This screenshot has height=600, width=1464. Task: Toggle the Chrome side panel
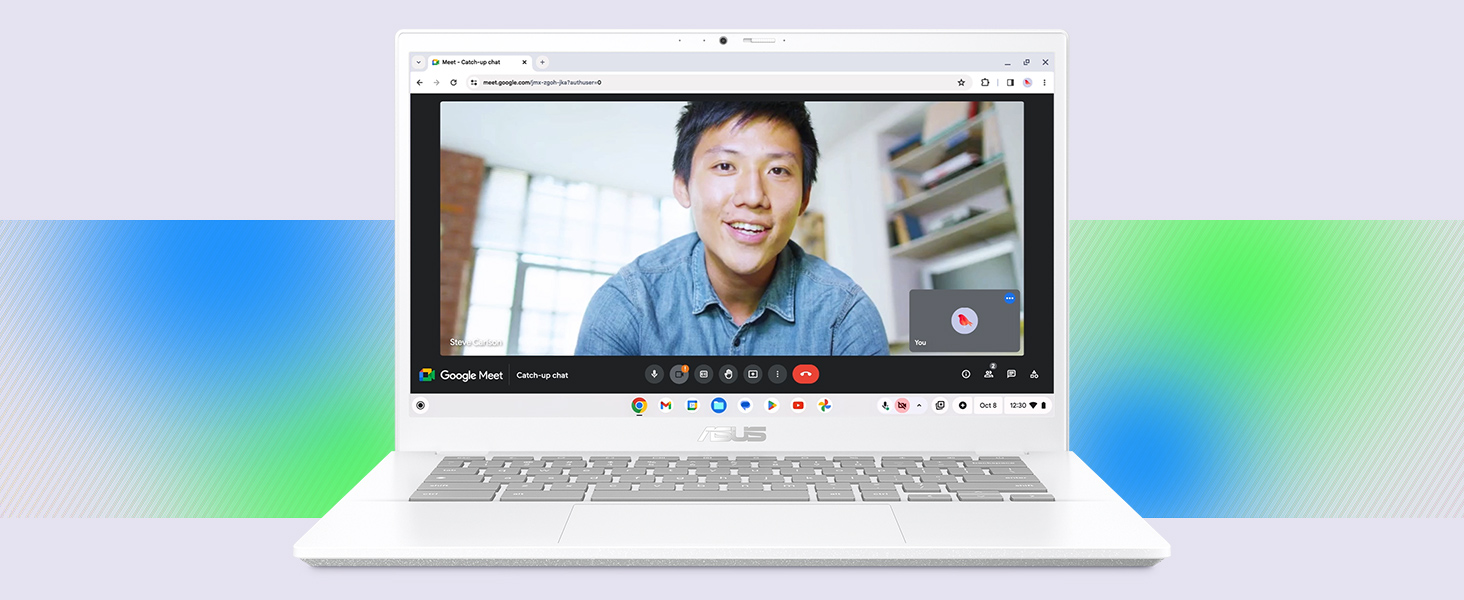(x=1010, y=82)
